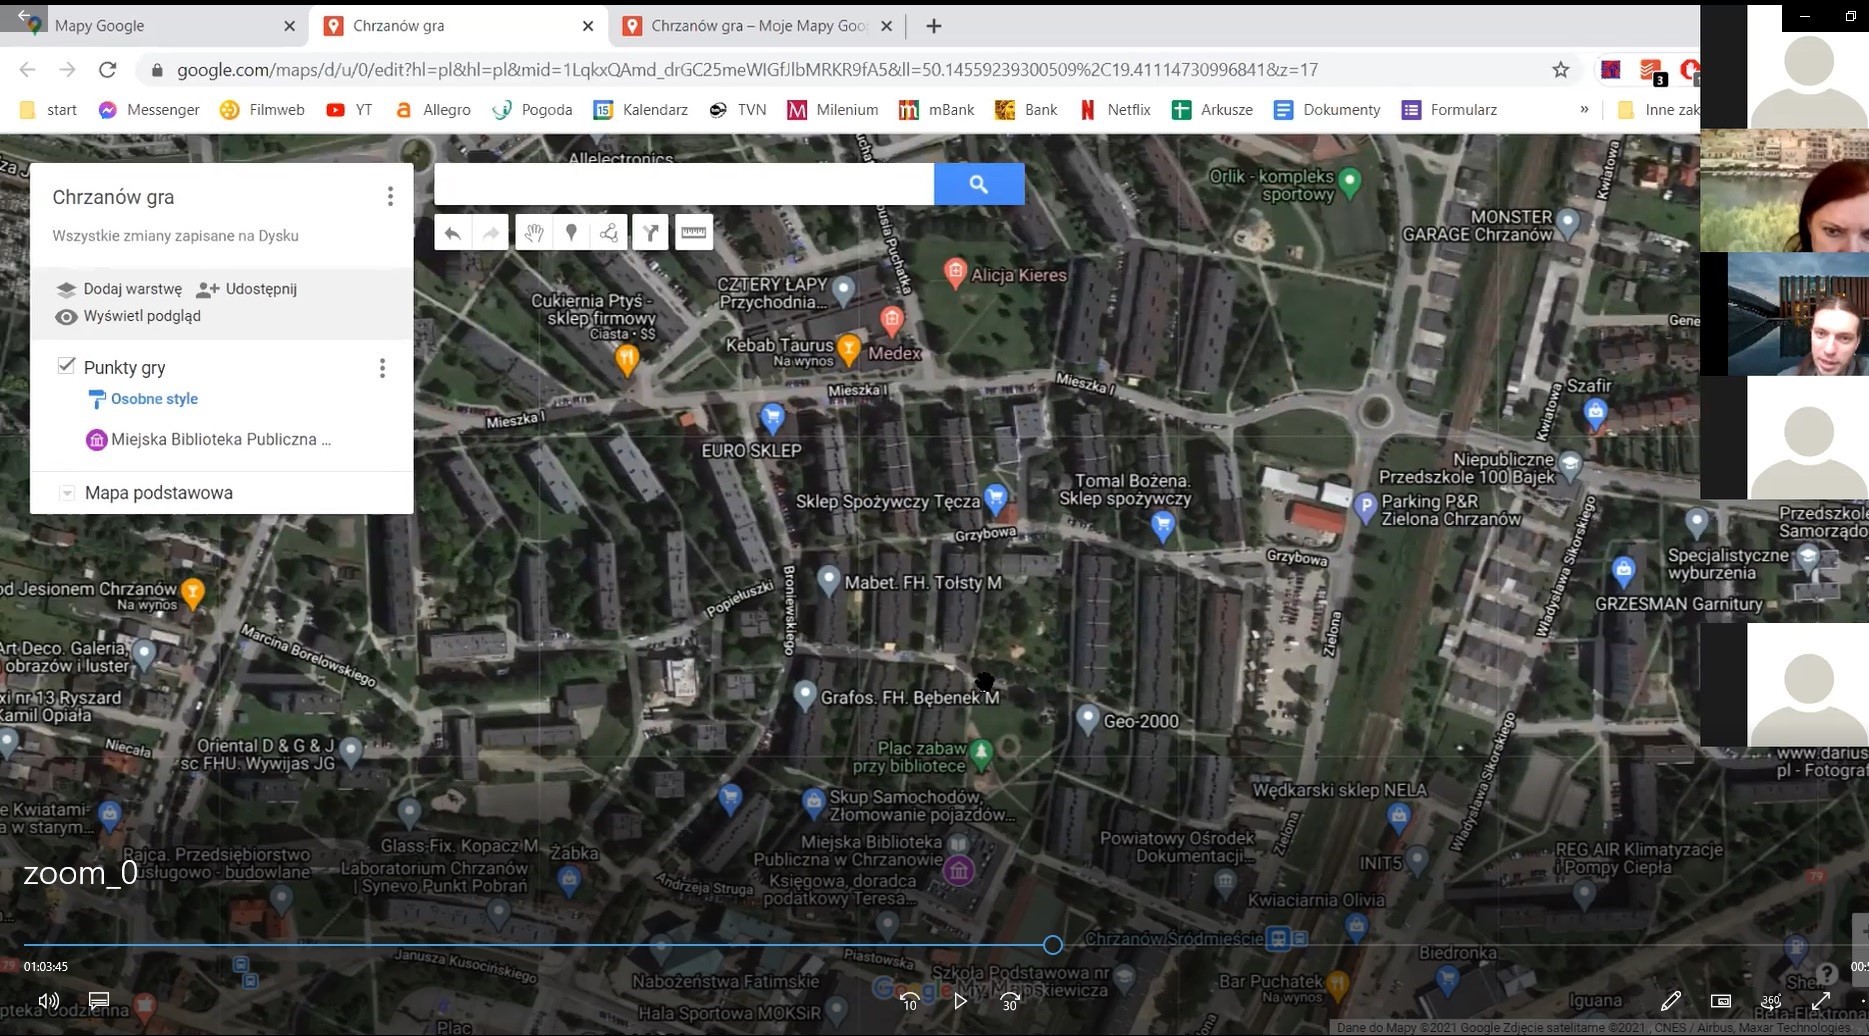
Task: Click the Parking P&R Zielona pin
Action: (x=1365, y=506)
